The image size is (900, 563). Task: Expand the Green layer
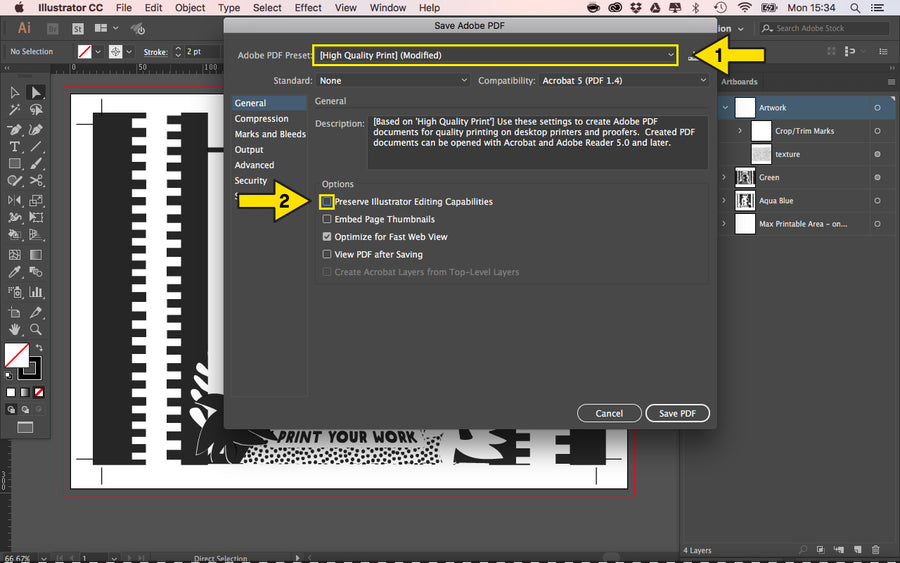tap(724, 177)
